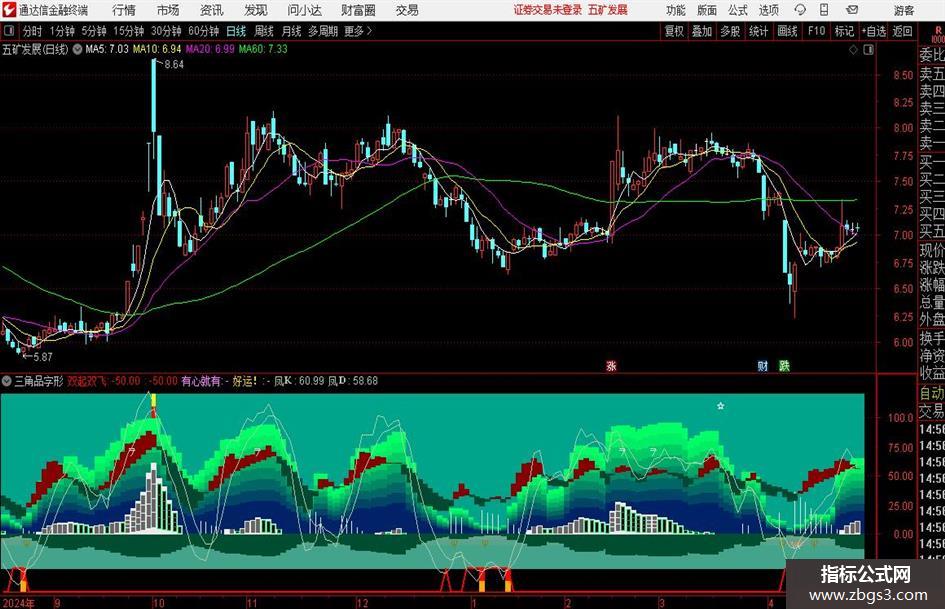Open the 交易 menu

(x=407, y=10)
